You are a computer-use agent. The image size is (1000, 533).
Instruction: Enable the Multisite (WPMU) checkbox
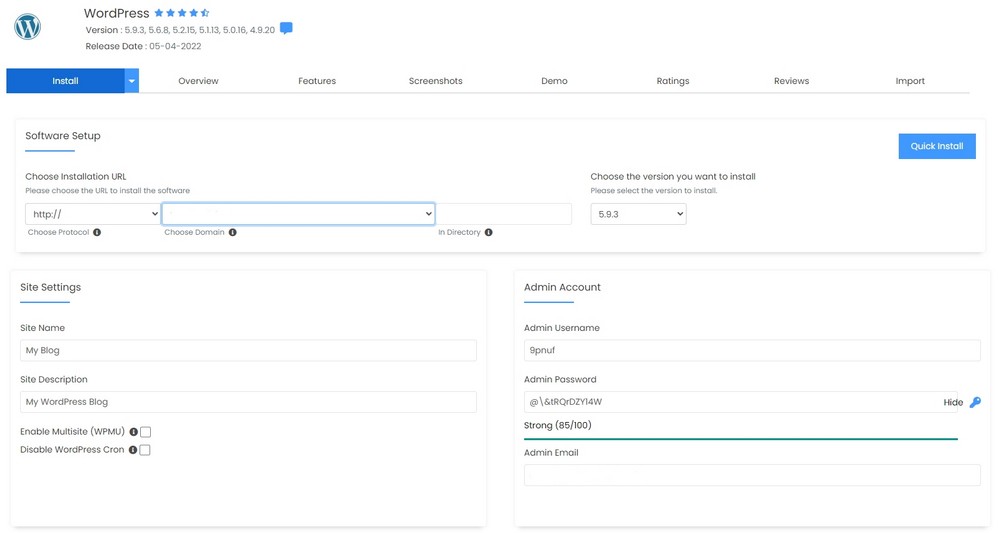(x=146, y=432)
